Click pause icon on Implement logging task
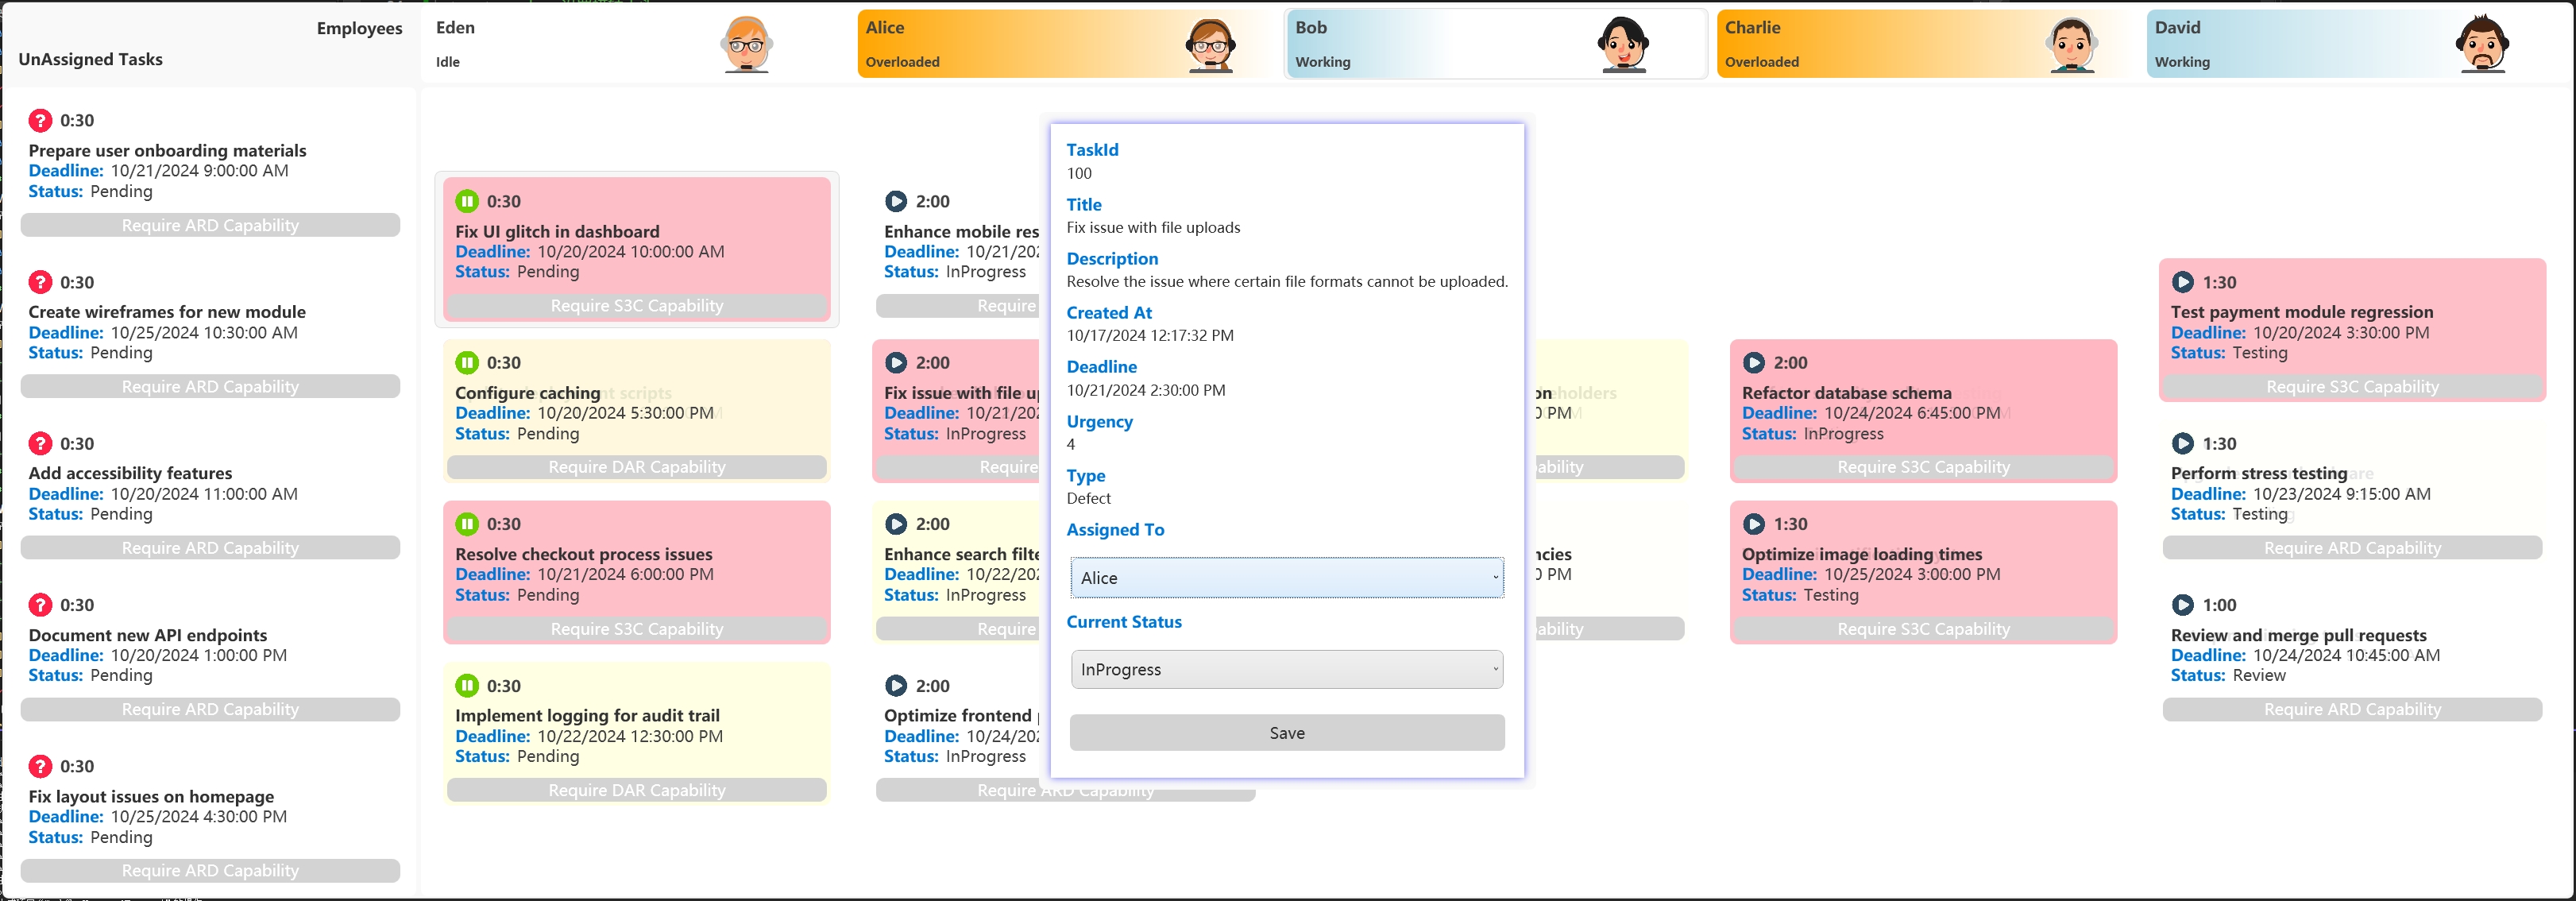Image resolution: width=2576 pixels, height=901 pixels. click(x=467, y=686)
